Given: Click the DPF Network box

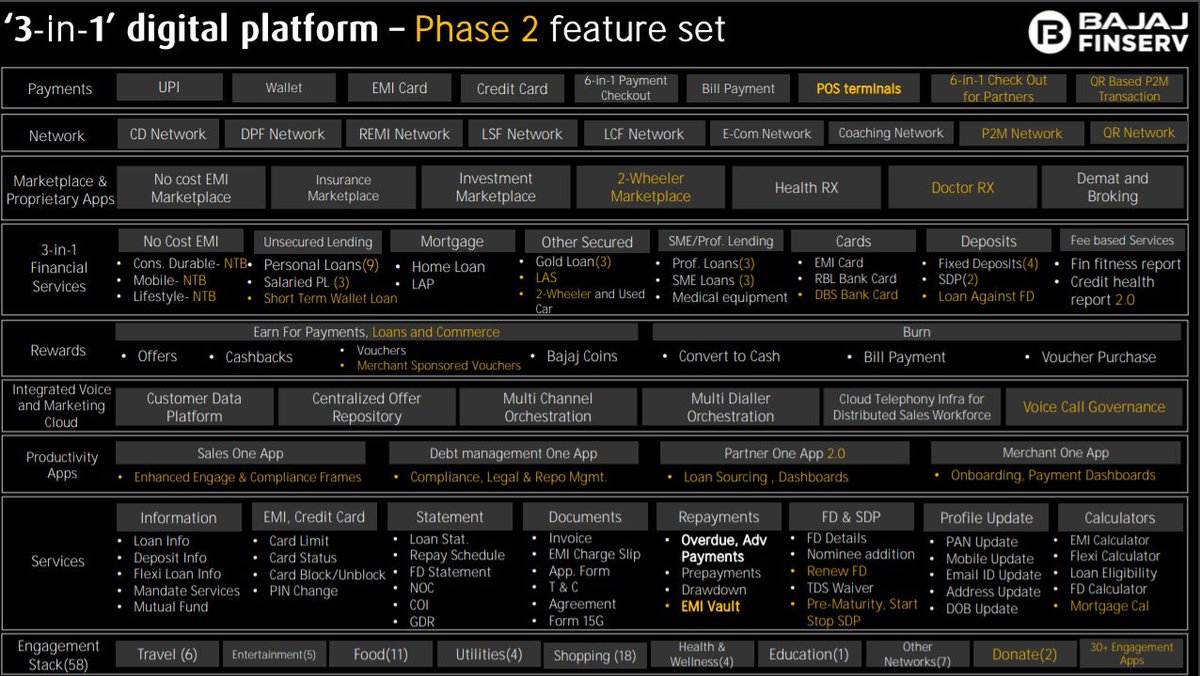Looking at the screenshot, I should pos(283,133).
